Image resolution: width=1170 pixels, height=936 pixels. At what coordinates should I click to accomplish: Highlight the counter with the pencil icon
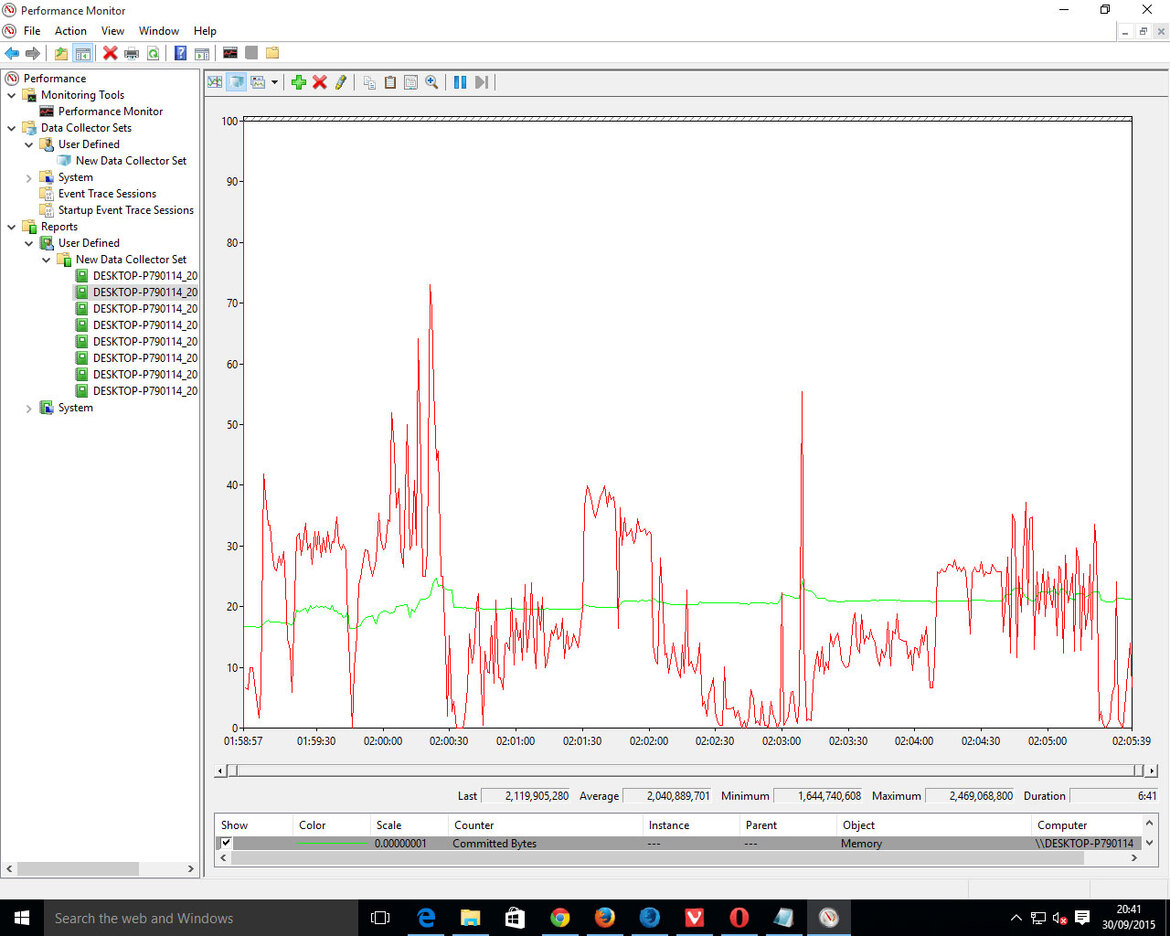pyautogui.click(x=341, y=82)
